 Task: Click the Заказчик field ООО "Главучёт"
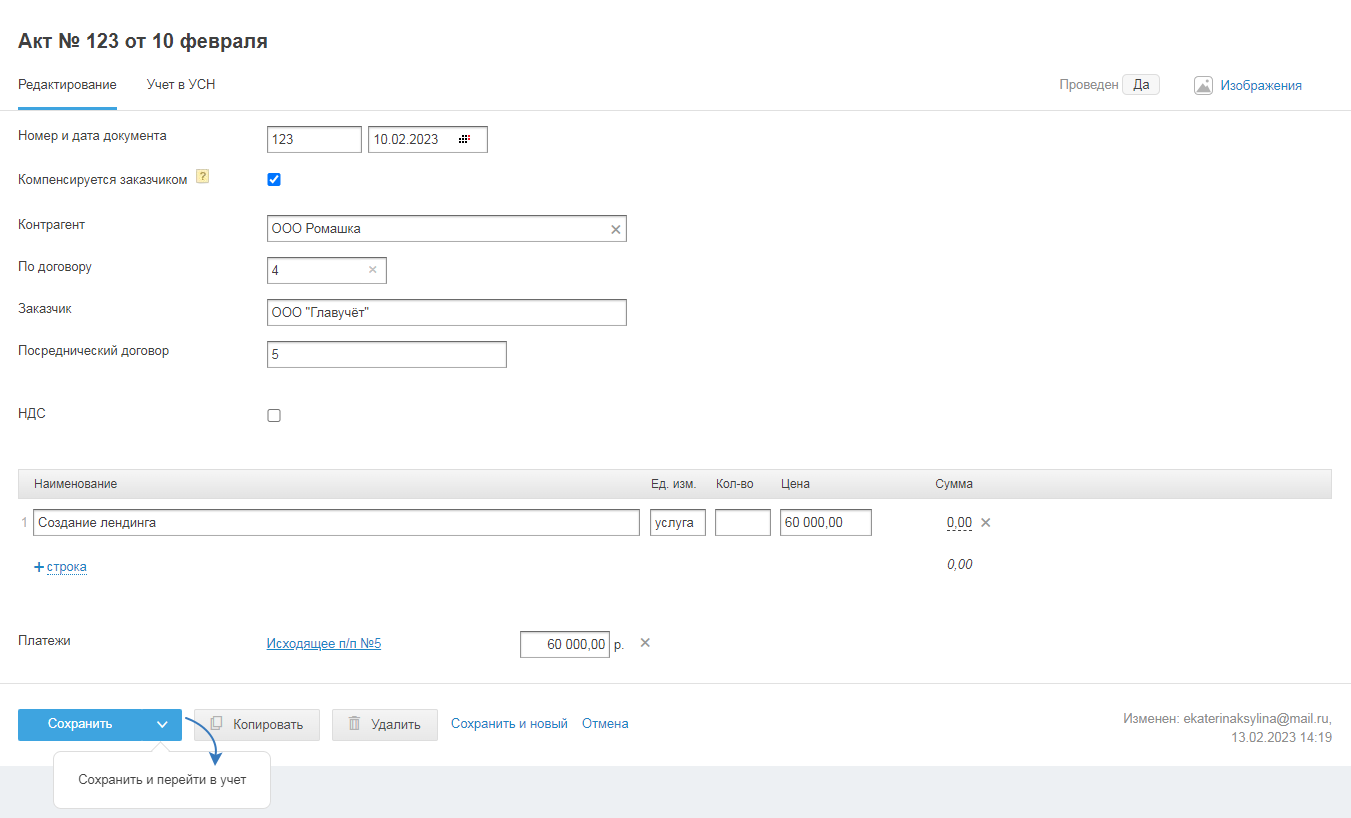447,313
